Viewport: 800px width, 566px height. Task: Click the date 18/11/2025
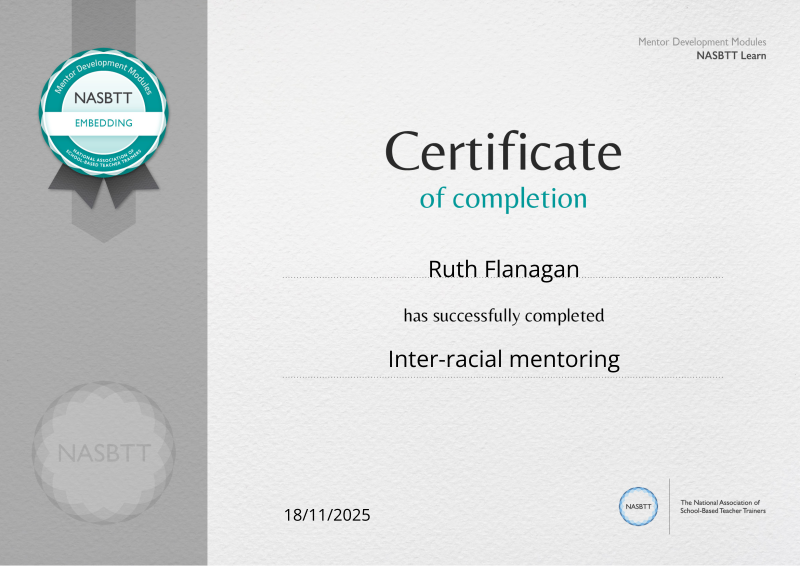click(327, 516)
